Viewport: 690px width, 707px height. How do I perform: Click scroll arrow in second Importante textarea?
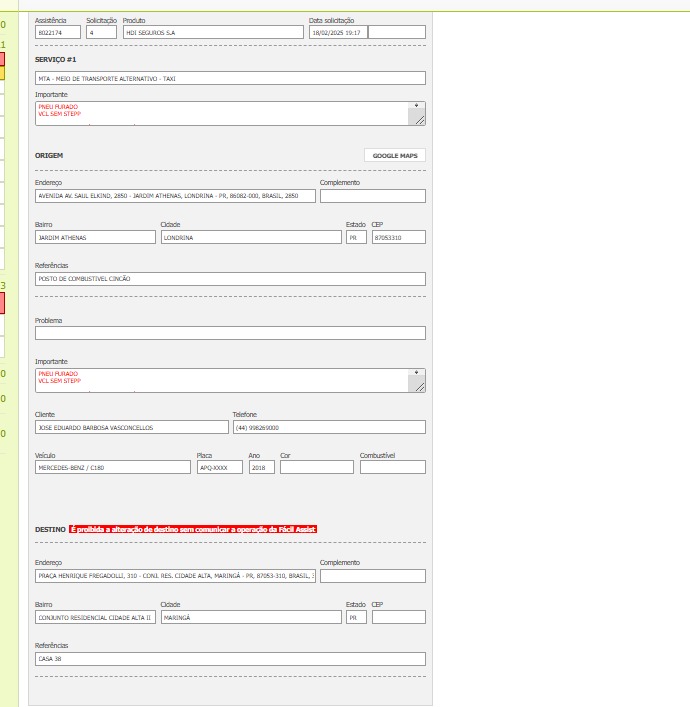click(x=416, y=373)
